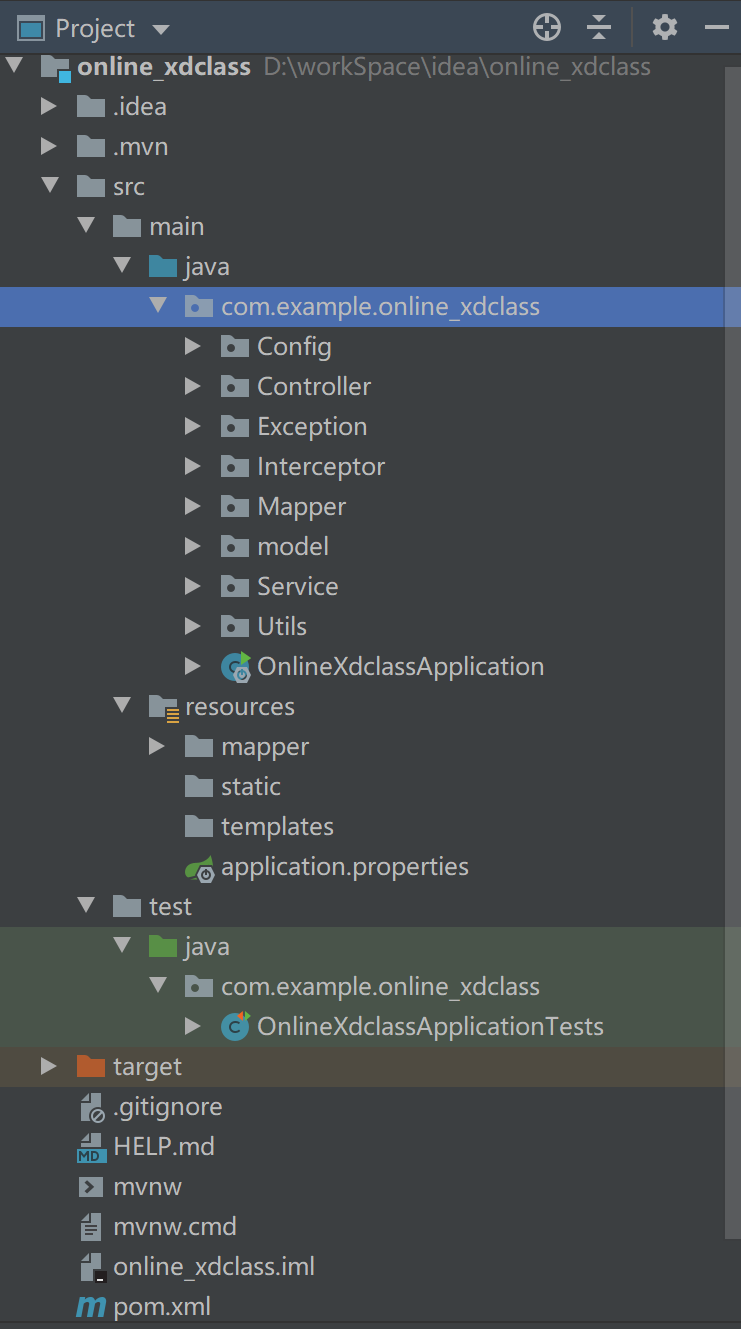Select the templates folder
The width and height of the screenshot is (741, 1329).
[x=277, y=827]
